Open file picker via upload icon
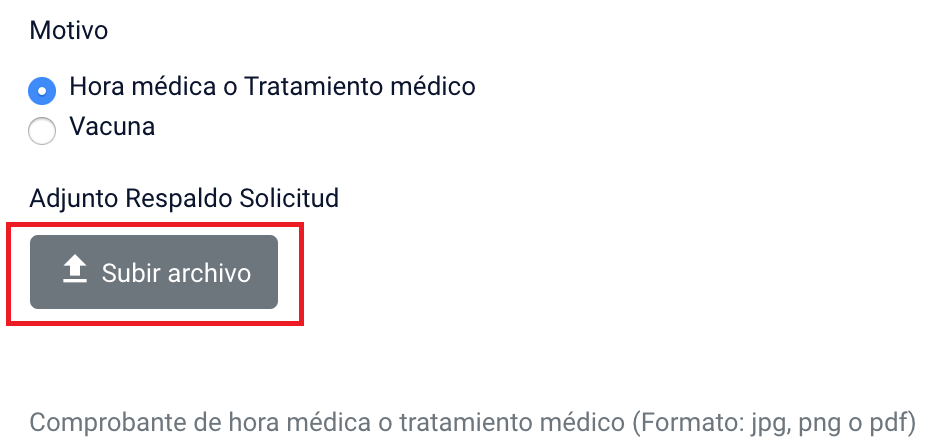 pos(75,269)
